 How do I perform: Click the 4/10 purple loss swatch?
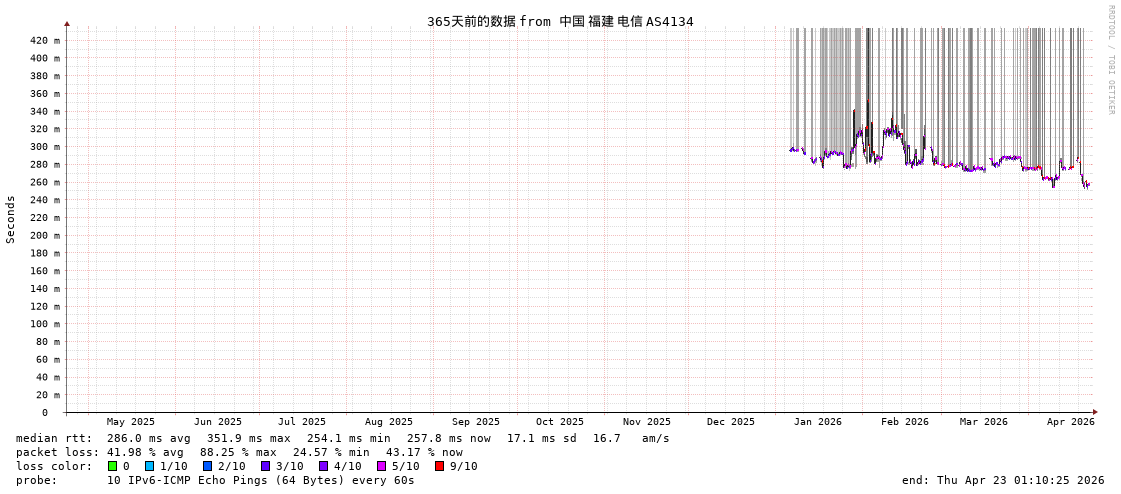click(x=323, y=466)
